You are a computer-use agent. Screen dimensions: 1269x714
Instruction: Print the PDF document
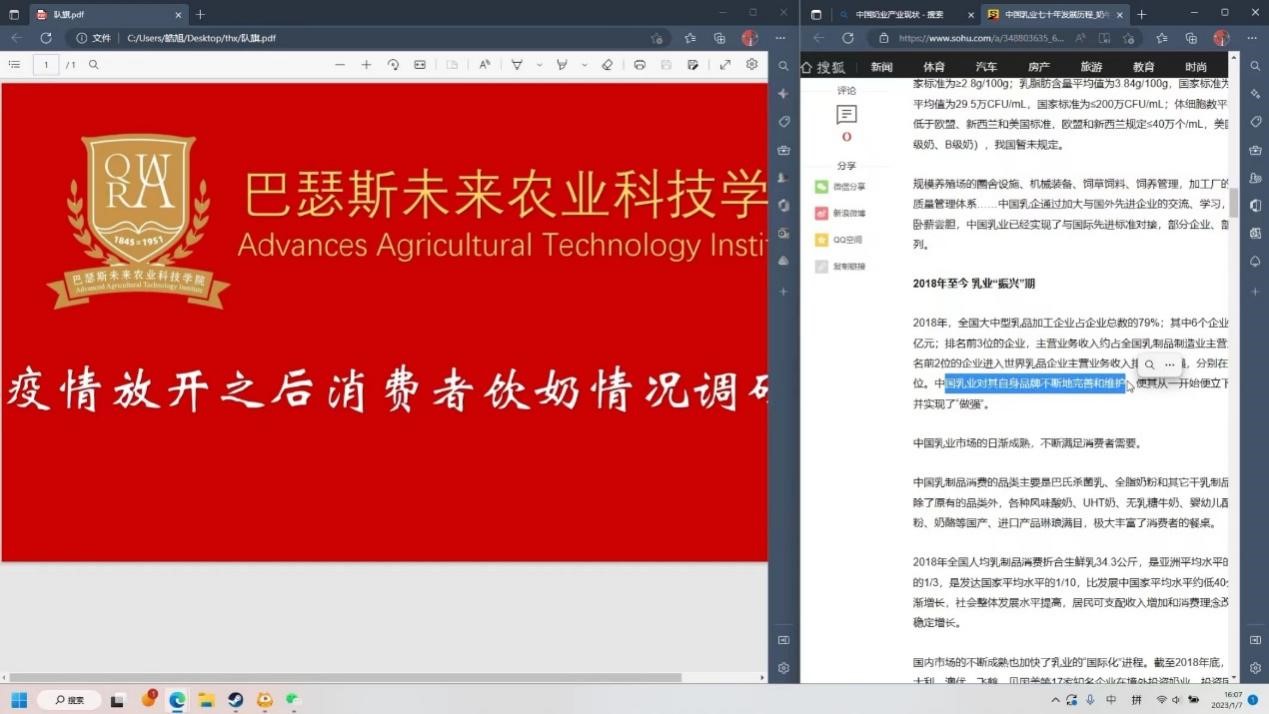(640, 65)
